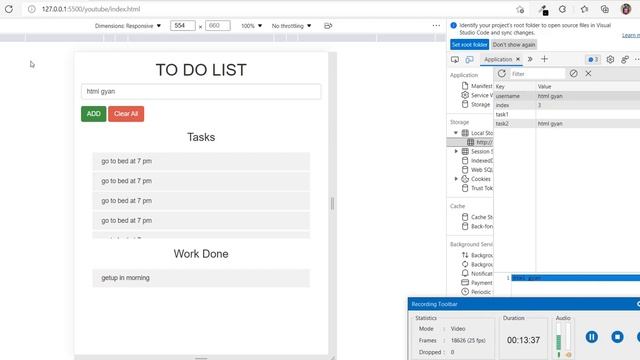Click the red Clear All button
The image size is (640, 360).
click(x=126, y=114)
